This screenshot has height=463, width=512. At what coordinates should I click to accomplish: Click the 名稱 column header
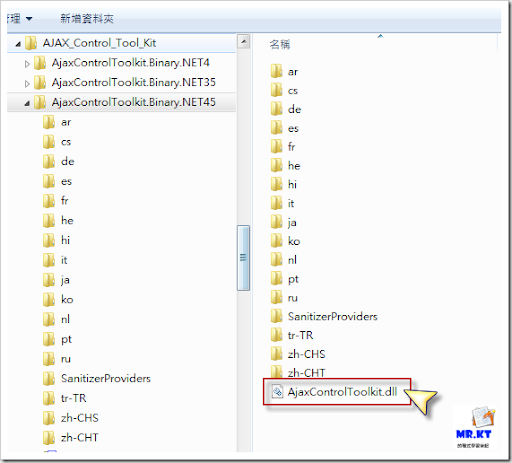coord(280,44)
